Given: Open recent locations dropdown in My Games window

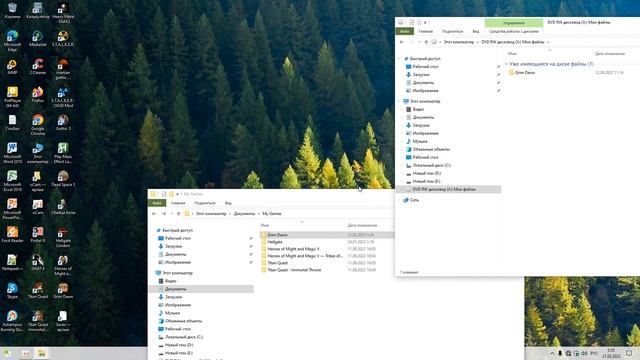Looking at the screenshot, I should point(171,213).
